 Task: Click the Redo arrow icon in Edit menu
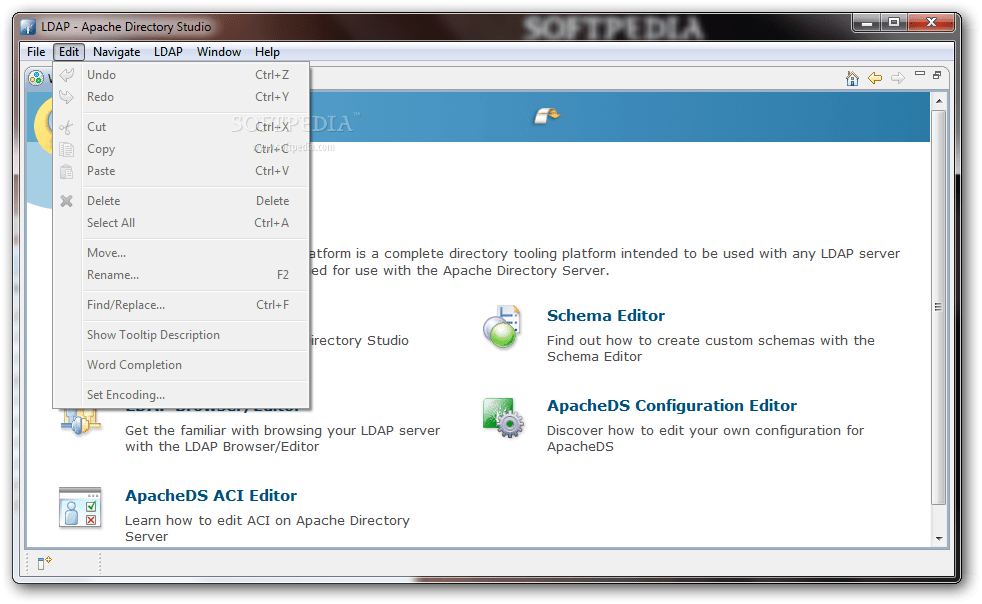[x=66, y=97]
